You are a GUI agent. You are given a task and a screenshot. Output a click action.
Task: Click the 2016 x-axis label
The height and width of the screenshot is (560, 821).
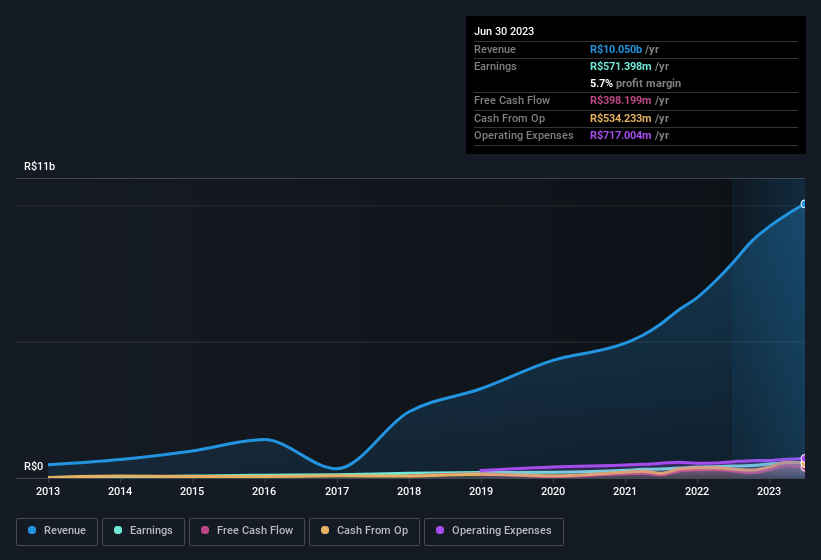[264, 491]
